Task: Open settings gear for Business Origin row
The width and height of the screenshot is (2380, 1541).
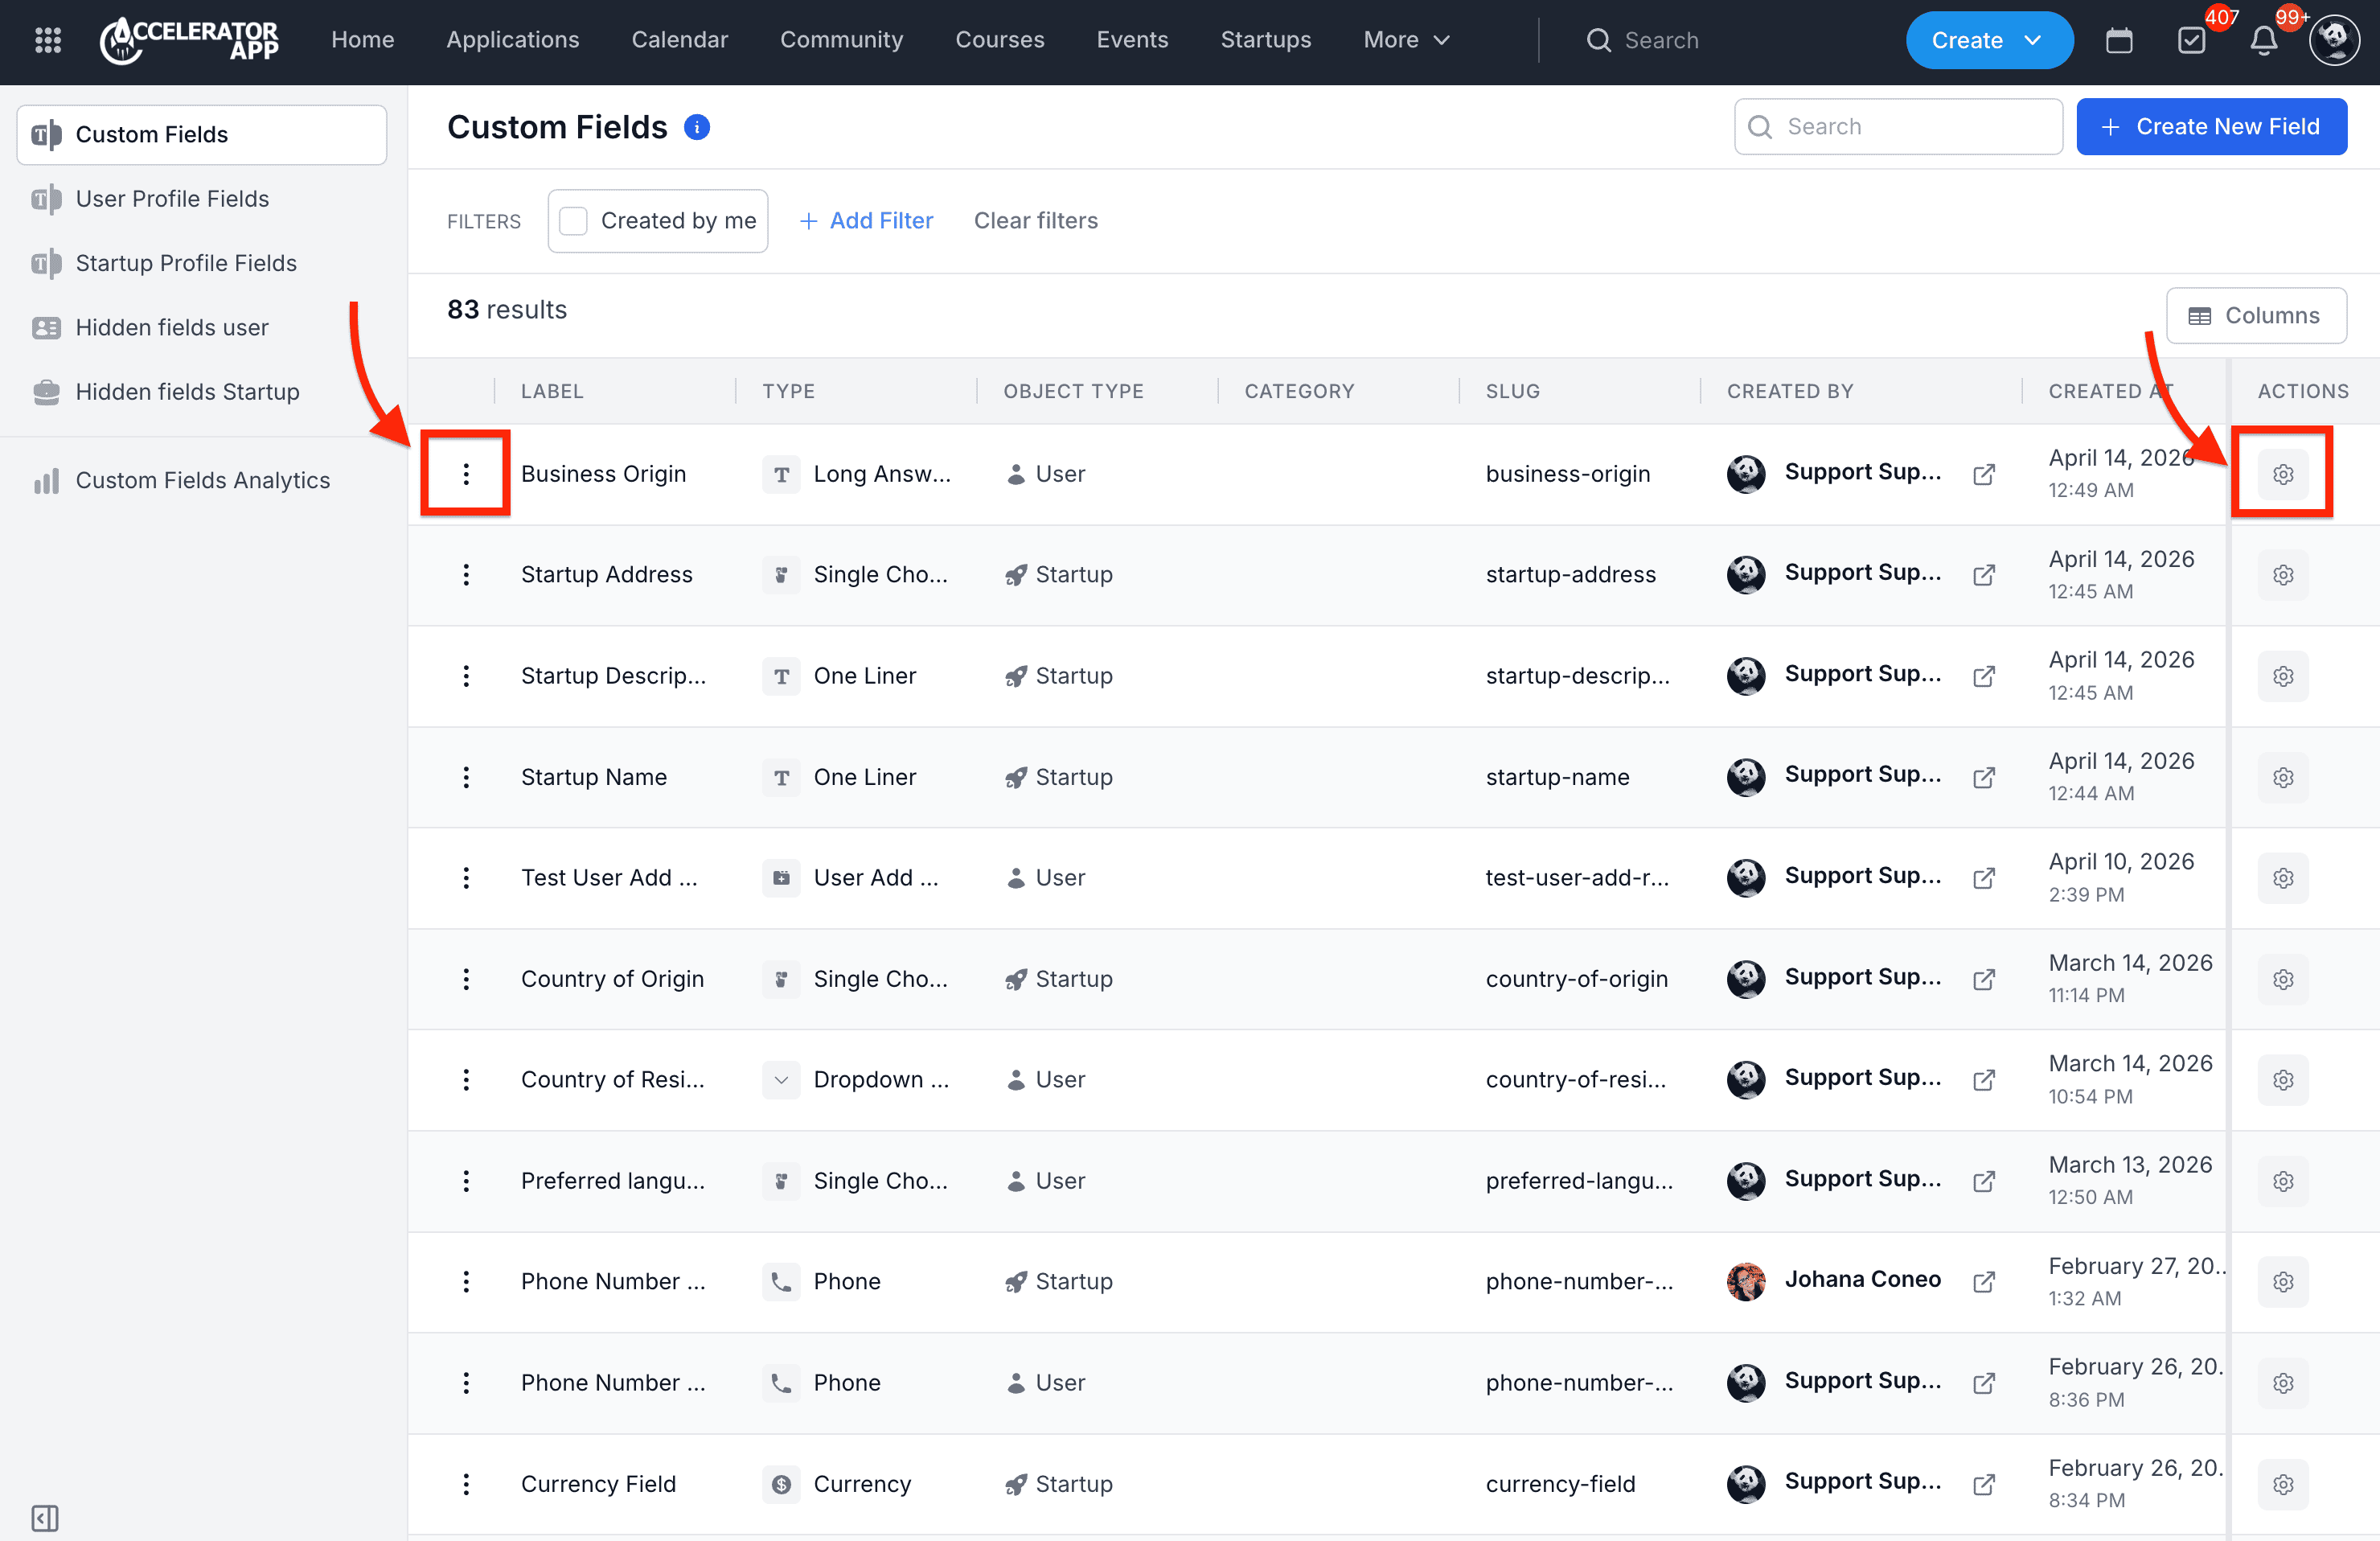Action: 2283,474
